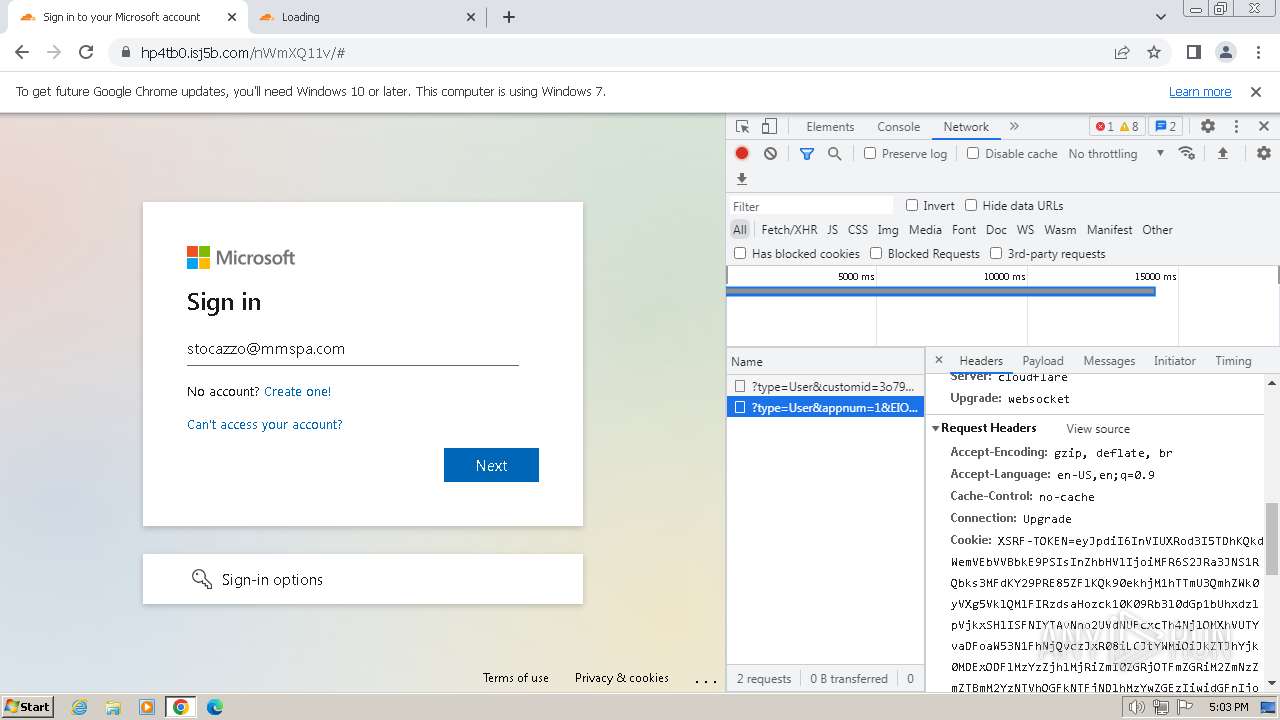Click the email field containing stocazzo@mmspa.com
Image resolution: width=1280 pixels, height=720 pixels.
point(353,349)
